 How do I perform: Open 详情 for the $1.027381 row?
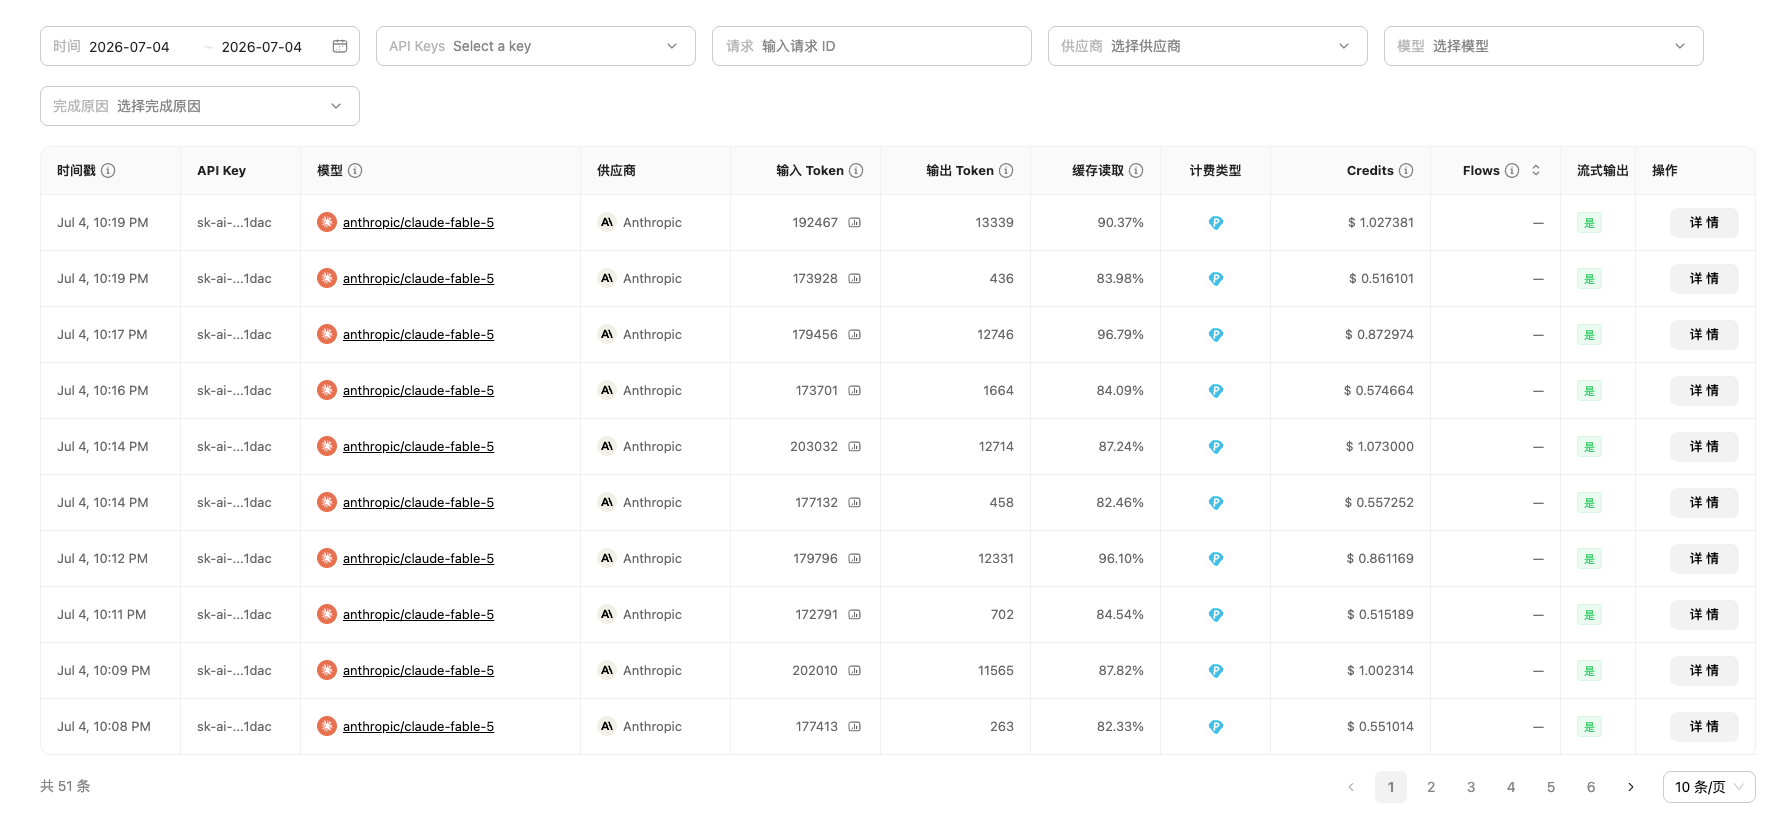(1704, 223)
